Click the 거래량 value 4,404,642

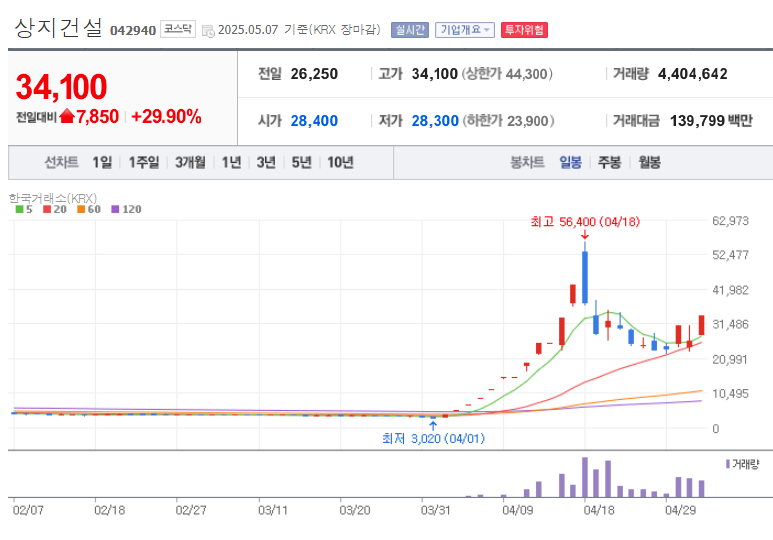click(x=693, y=74)
